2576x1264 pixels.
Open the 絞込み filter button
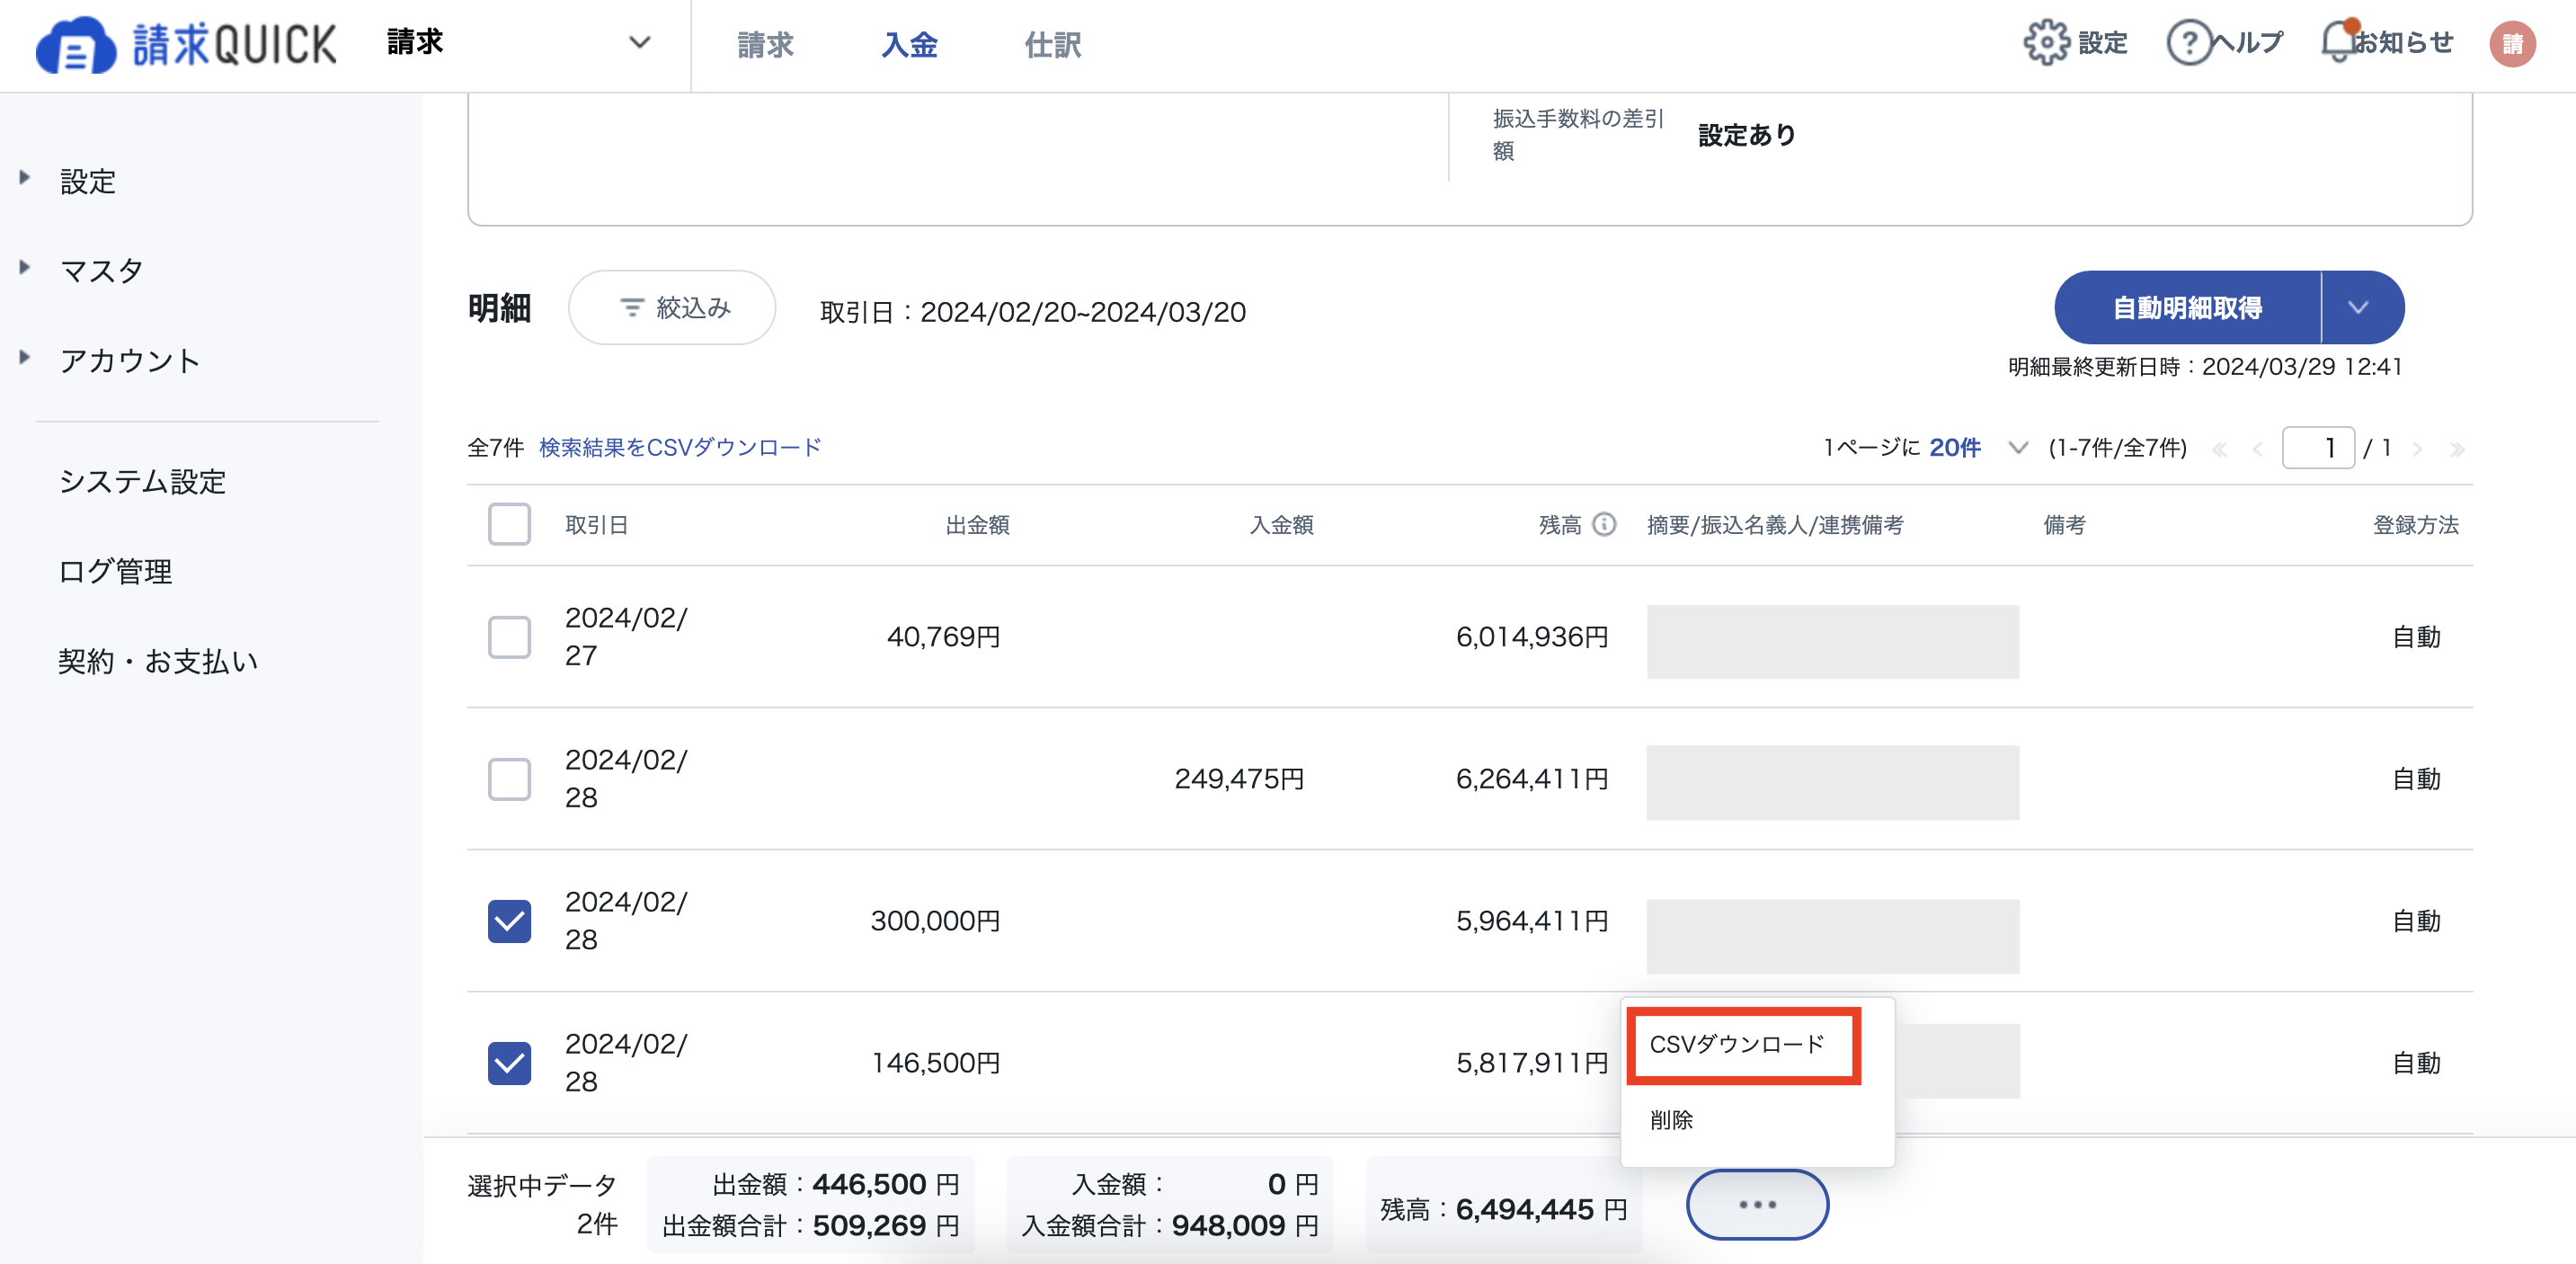672,307
